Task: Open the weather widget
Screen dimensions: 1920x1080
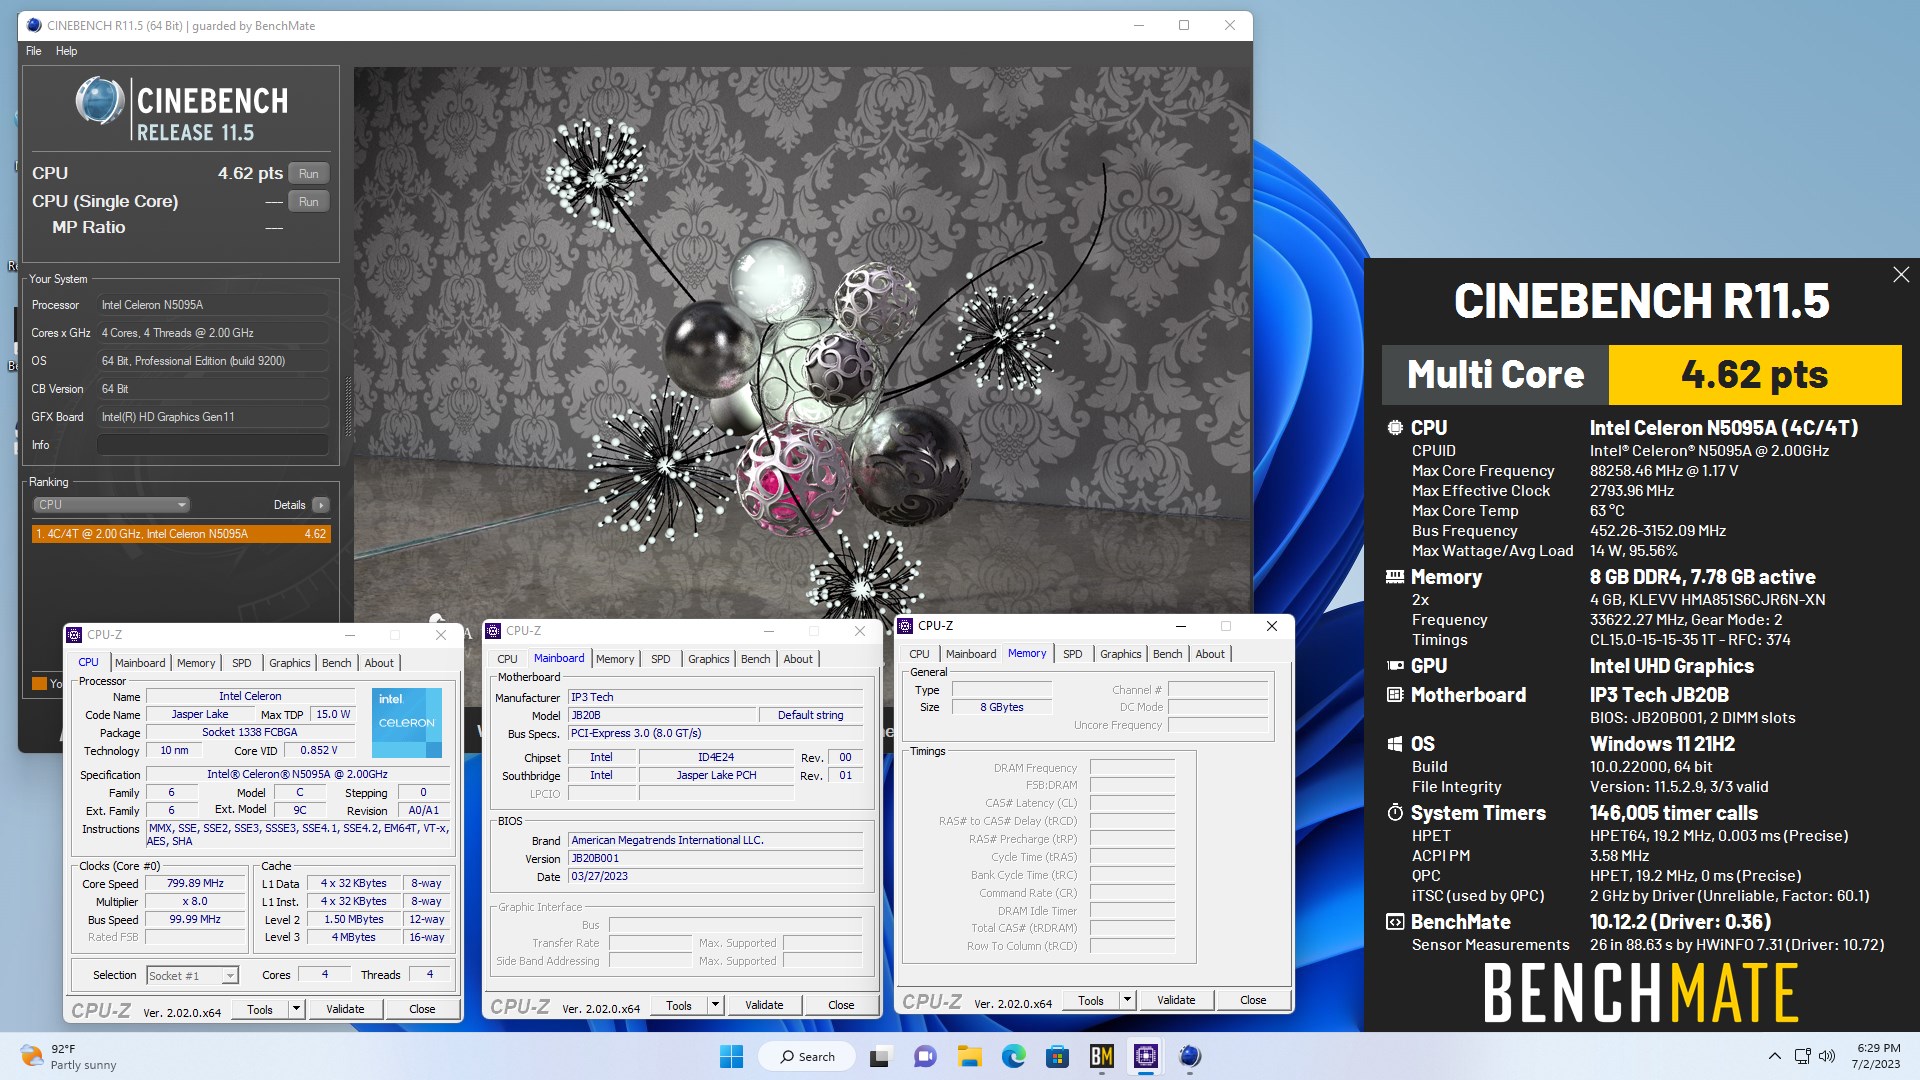Action: click(x=70, y=1057)
